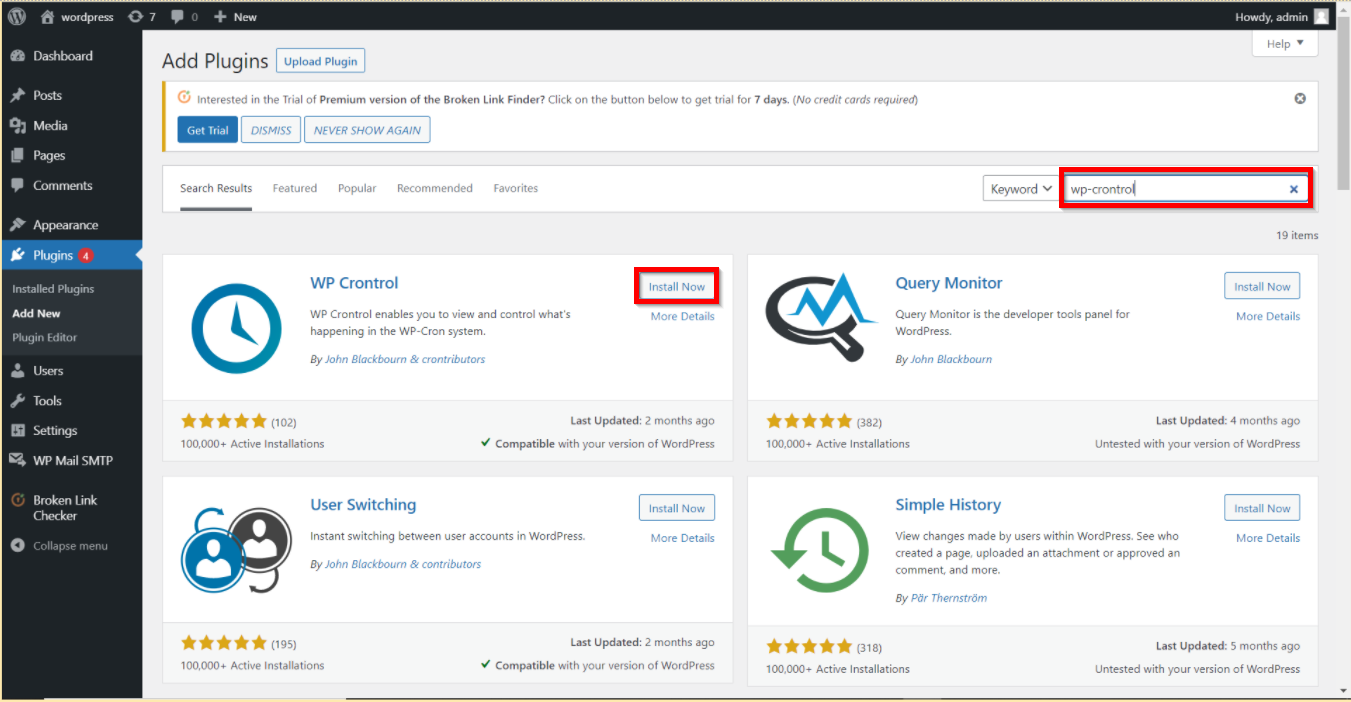Expand the Help tab
Viewport: 1351px width, 702px height.
tap(1285, 44)
